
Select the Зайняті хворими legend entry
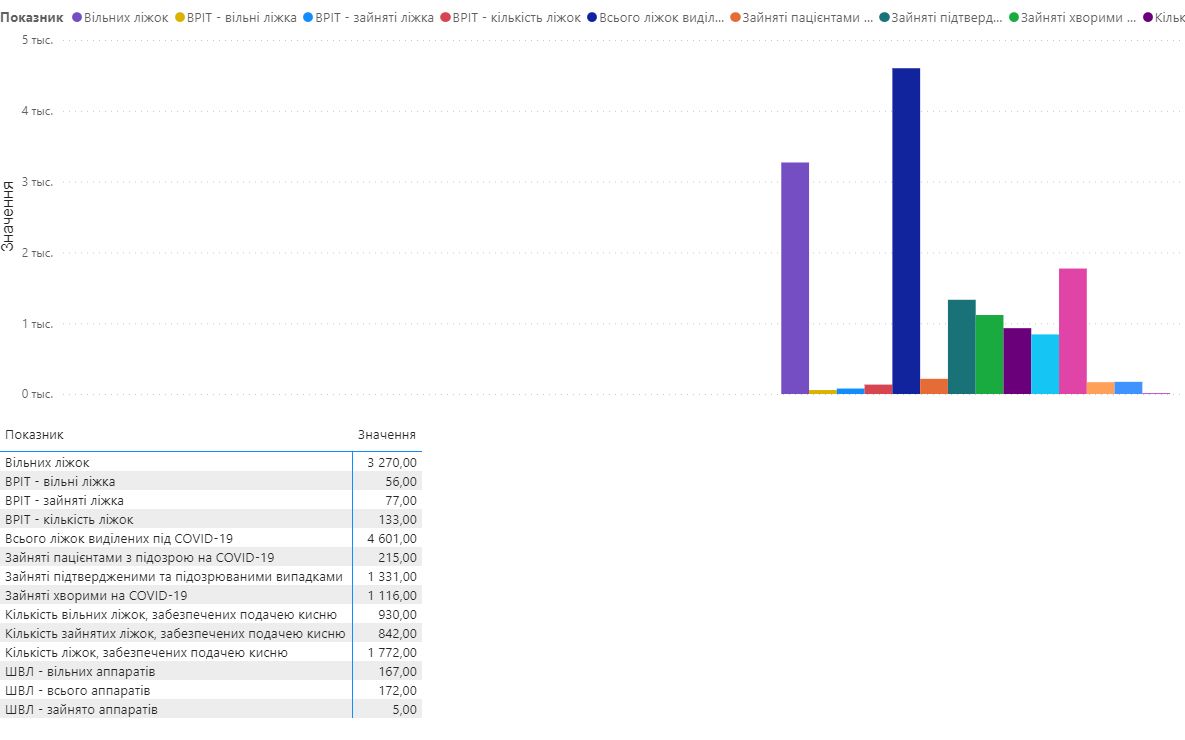coord(1078,18)
